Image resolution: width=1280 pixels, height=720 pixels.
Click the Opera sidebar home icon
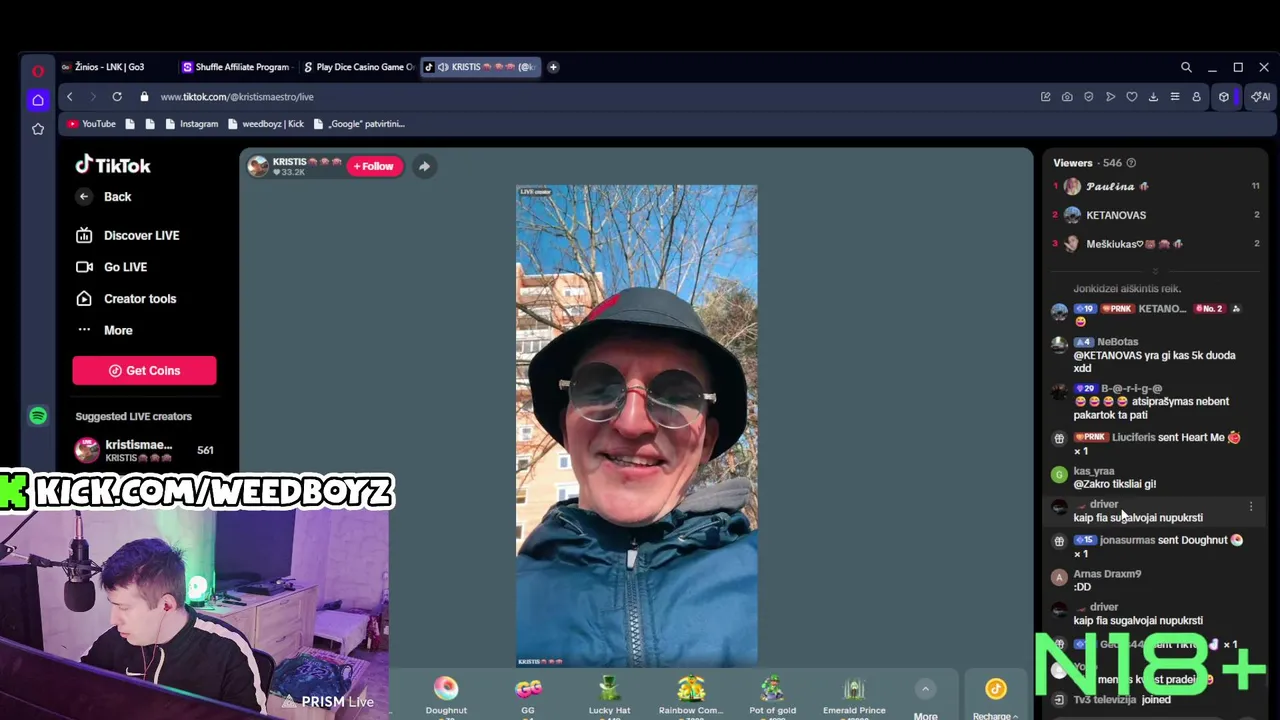point(38,100)
